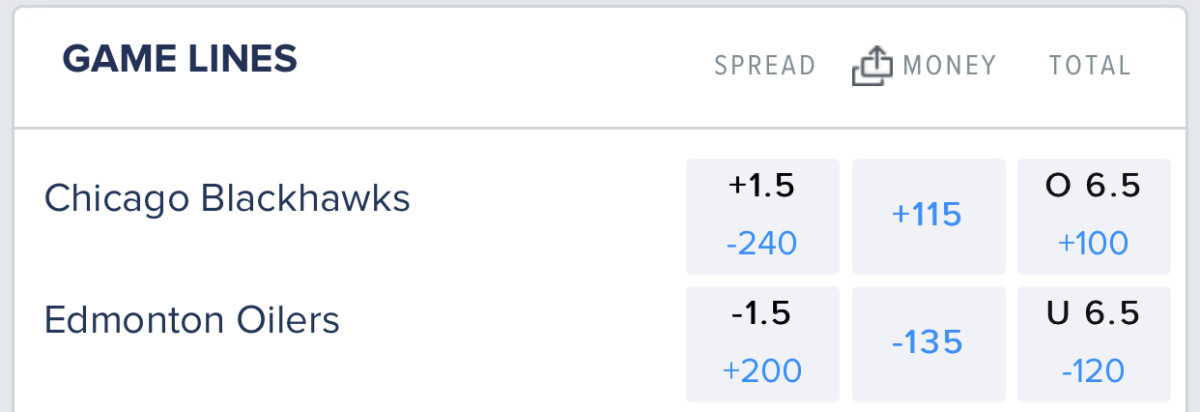Viewport: 1200px width, 412px height.
Task: Click the U 6.5 under label
Action: [x=1093, y=314]
